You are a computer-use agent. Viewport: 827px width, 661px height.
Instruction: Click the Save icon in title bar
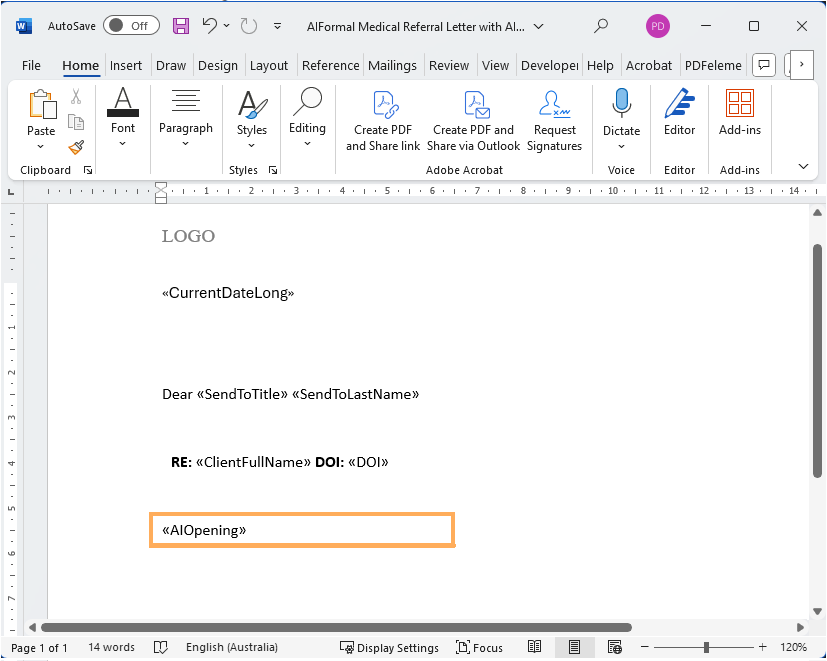181,26
